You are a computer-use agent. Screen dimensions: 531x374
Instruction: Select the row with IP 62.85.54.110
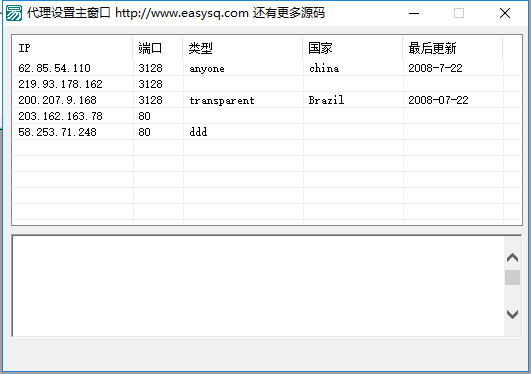tap(267, 68)
